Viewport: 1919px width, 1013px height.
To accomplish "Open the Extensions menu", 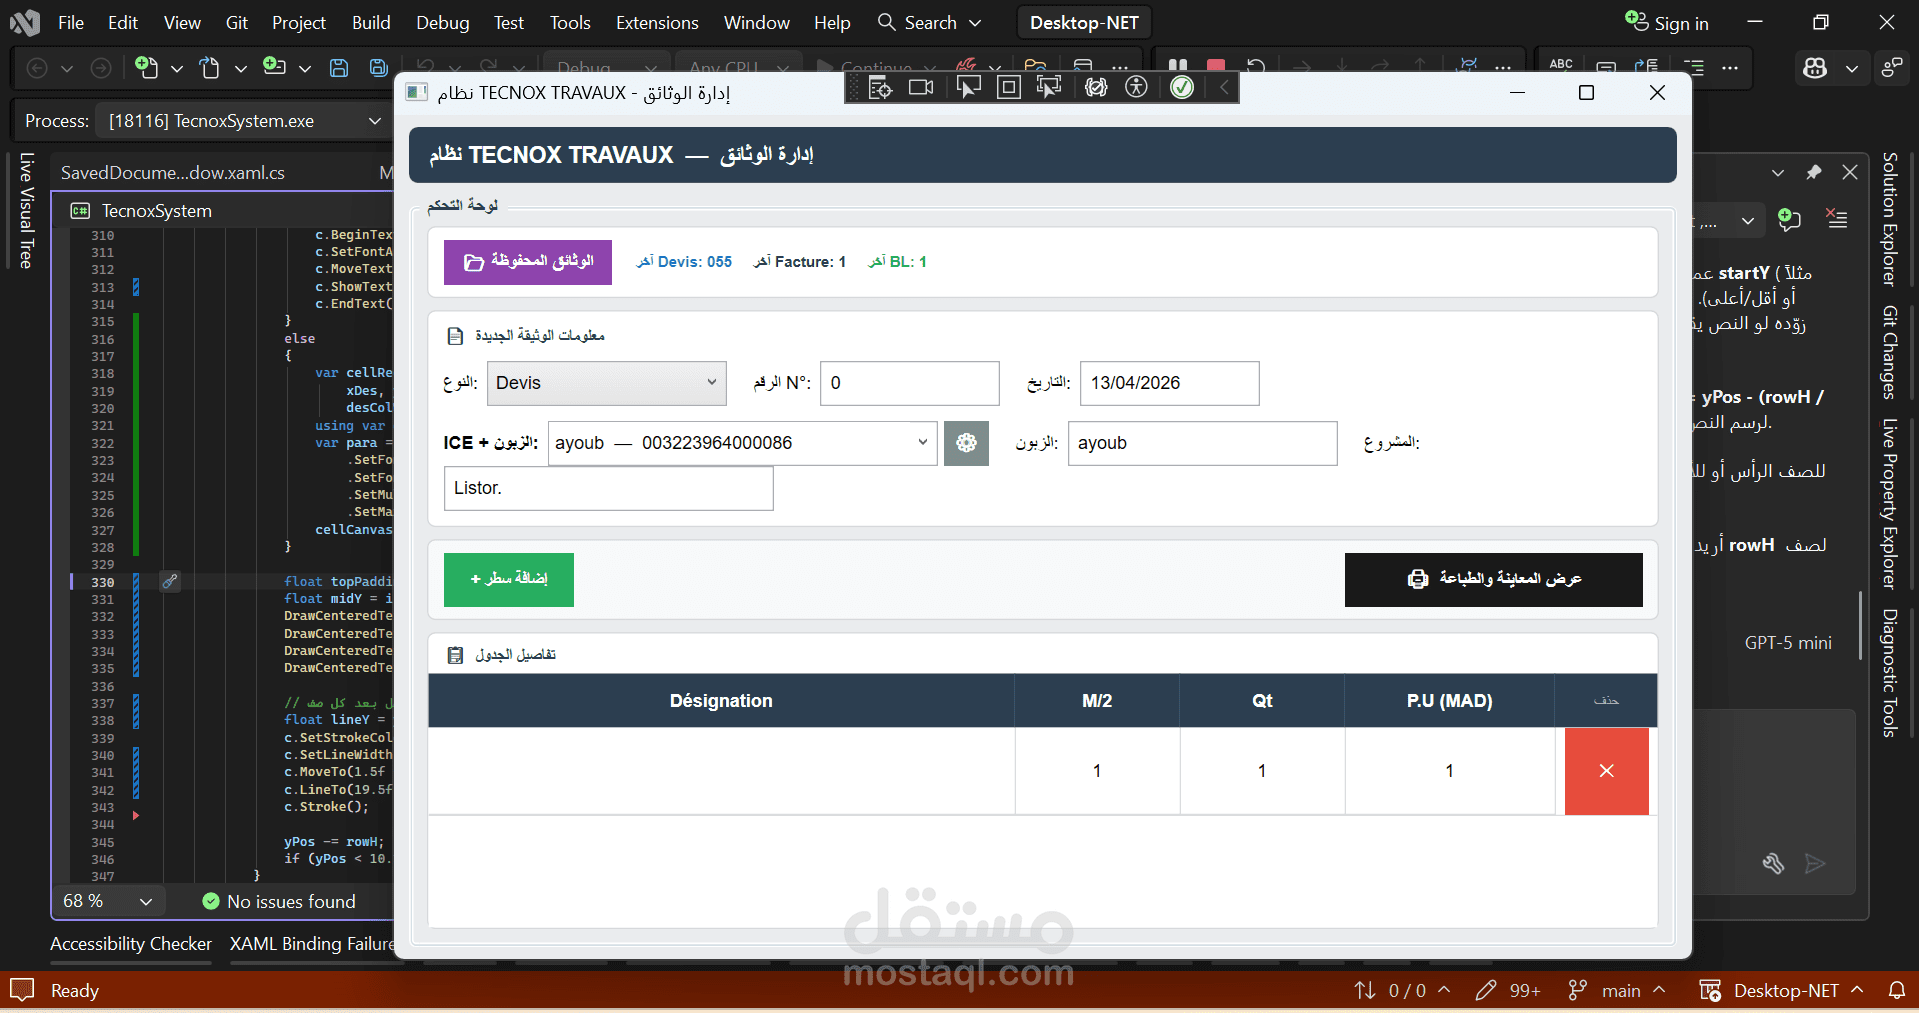I will pos(657,22).
